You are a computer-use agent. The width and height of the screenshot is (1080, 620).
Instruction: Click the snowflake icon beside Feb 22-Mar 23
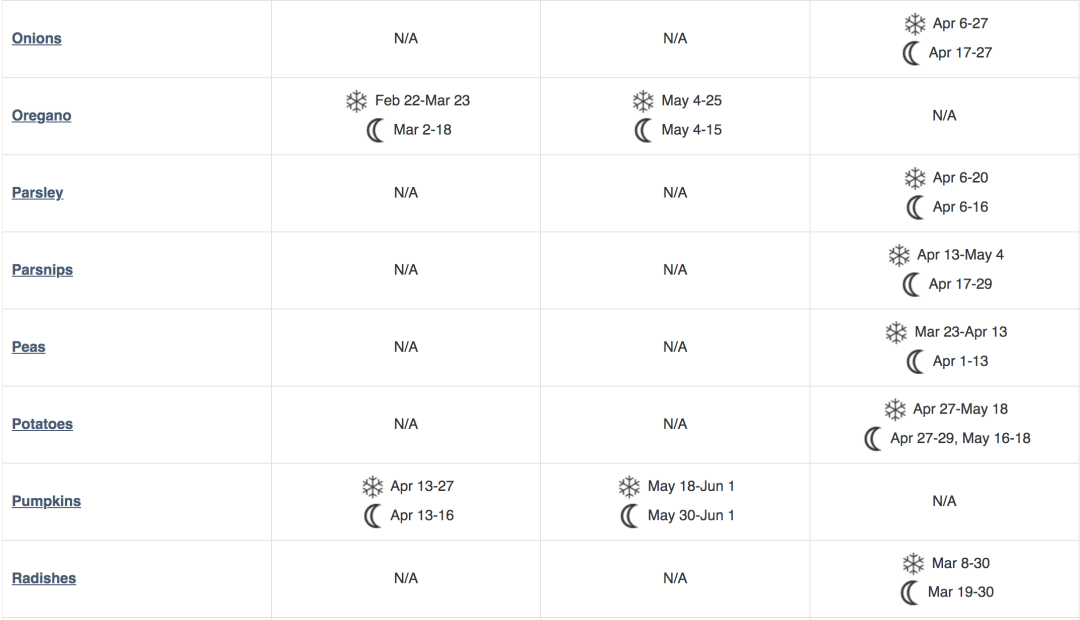click(356, 101)
